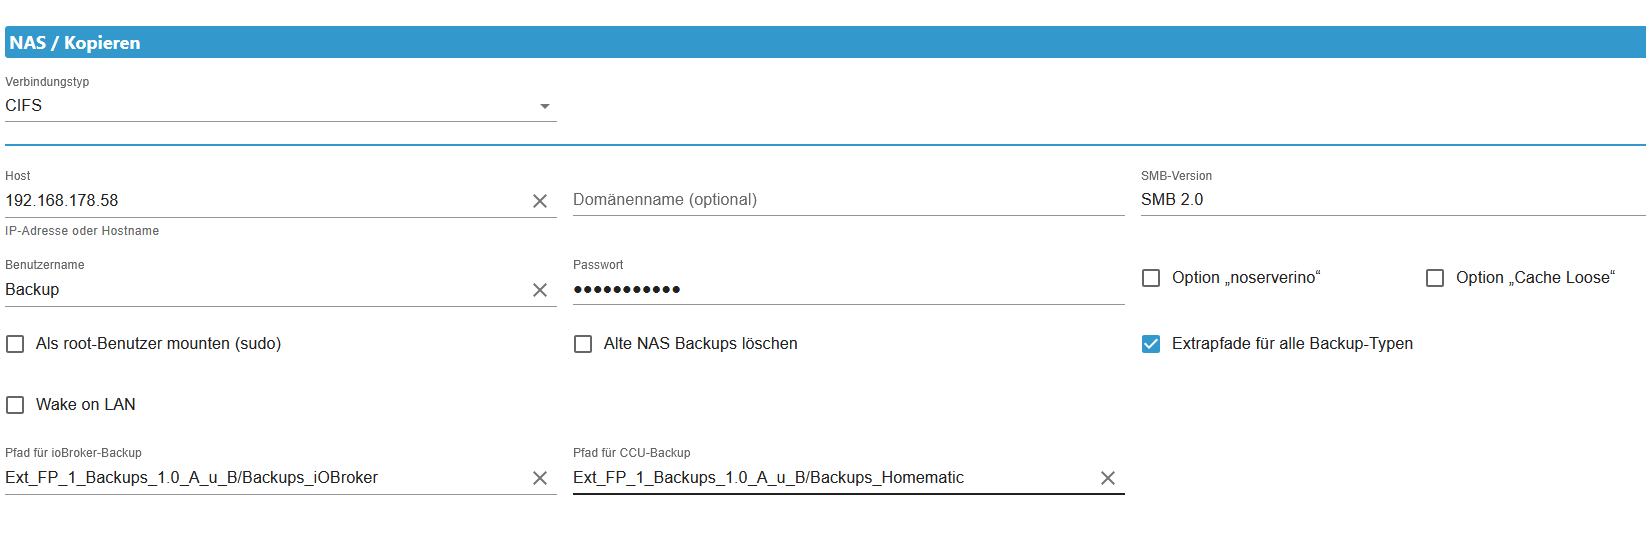
Task: Click the Host IP address field
Action: point(265,201)
